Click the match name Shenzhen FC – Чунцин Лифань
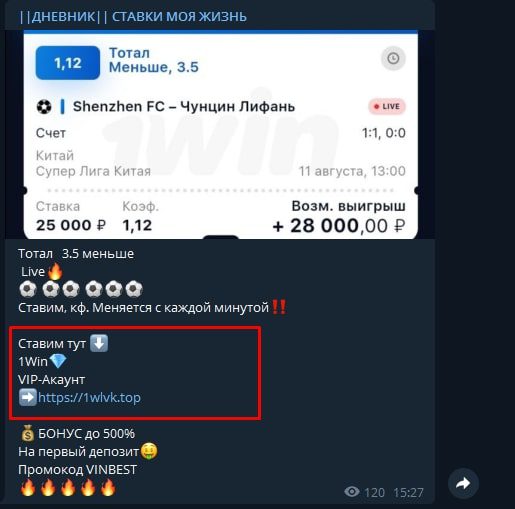The height and width of the screenshot is (509, 515). [184, 107]
